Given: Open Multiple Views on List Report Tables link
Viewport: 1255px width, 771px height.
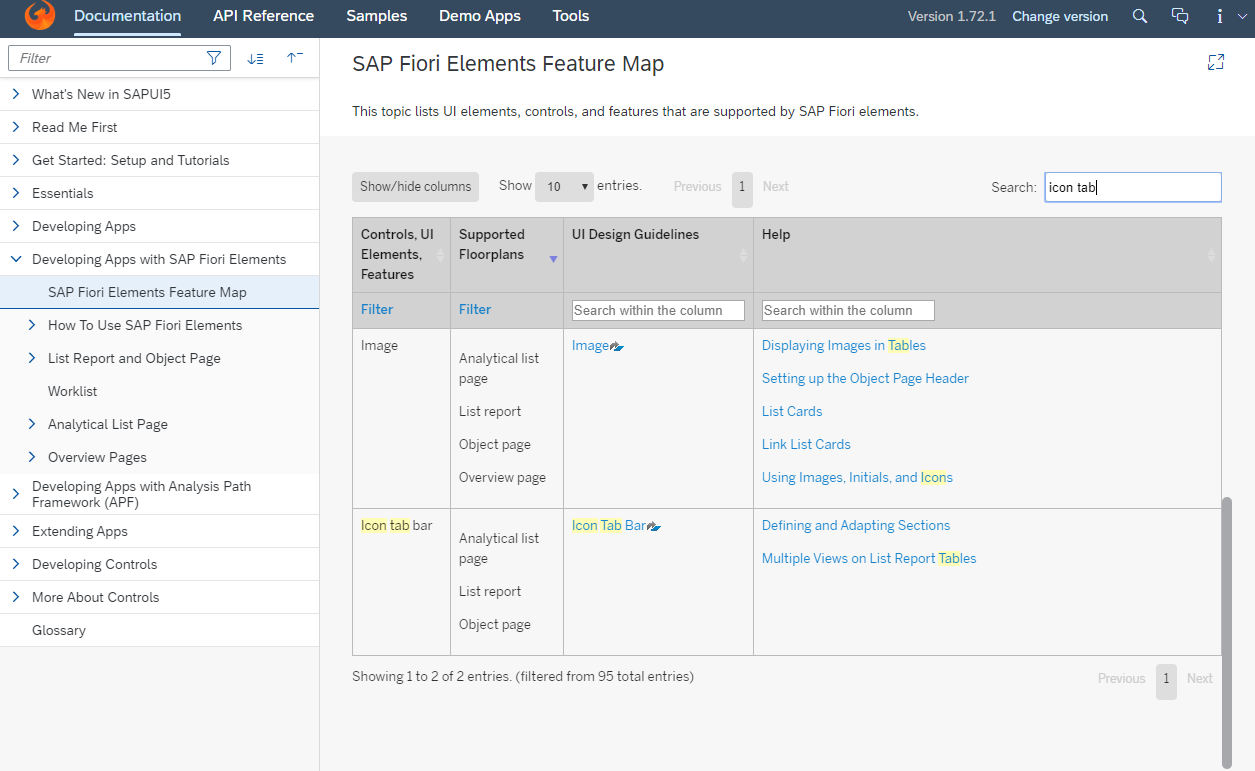Looking at the screenshot, I should point(868,558).
